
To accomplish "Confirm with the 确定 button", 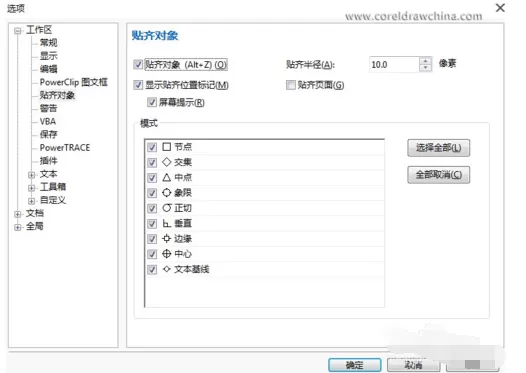I will pyautogui.click(x=355, y=365).
